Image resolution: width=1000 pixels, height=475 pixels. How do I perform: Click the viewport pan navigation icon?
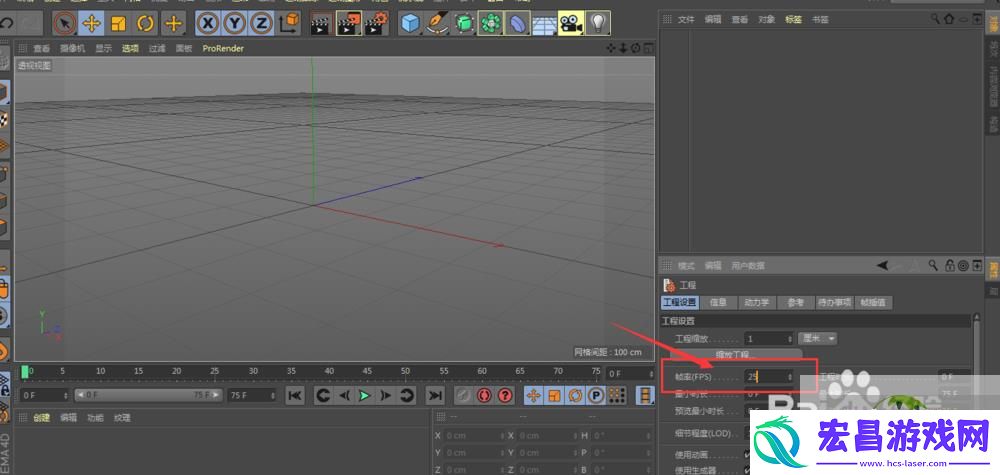tap(611, 48)
